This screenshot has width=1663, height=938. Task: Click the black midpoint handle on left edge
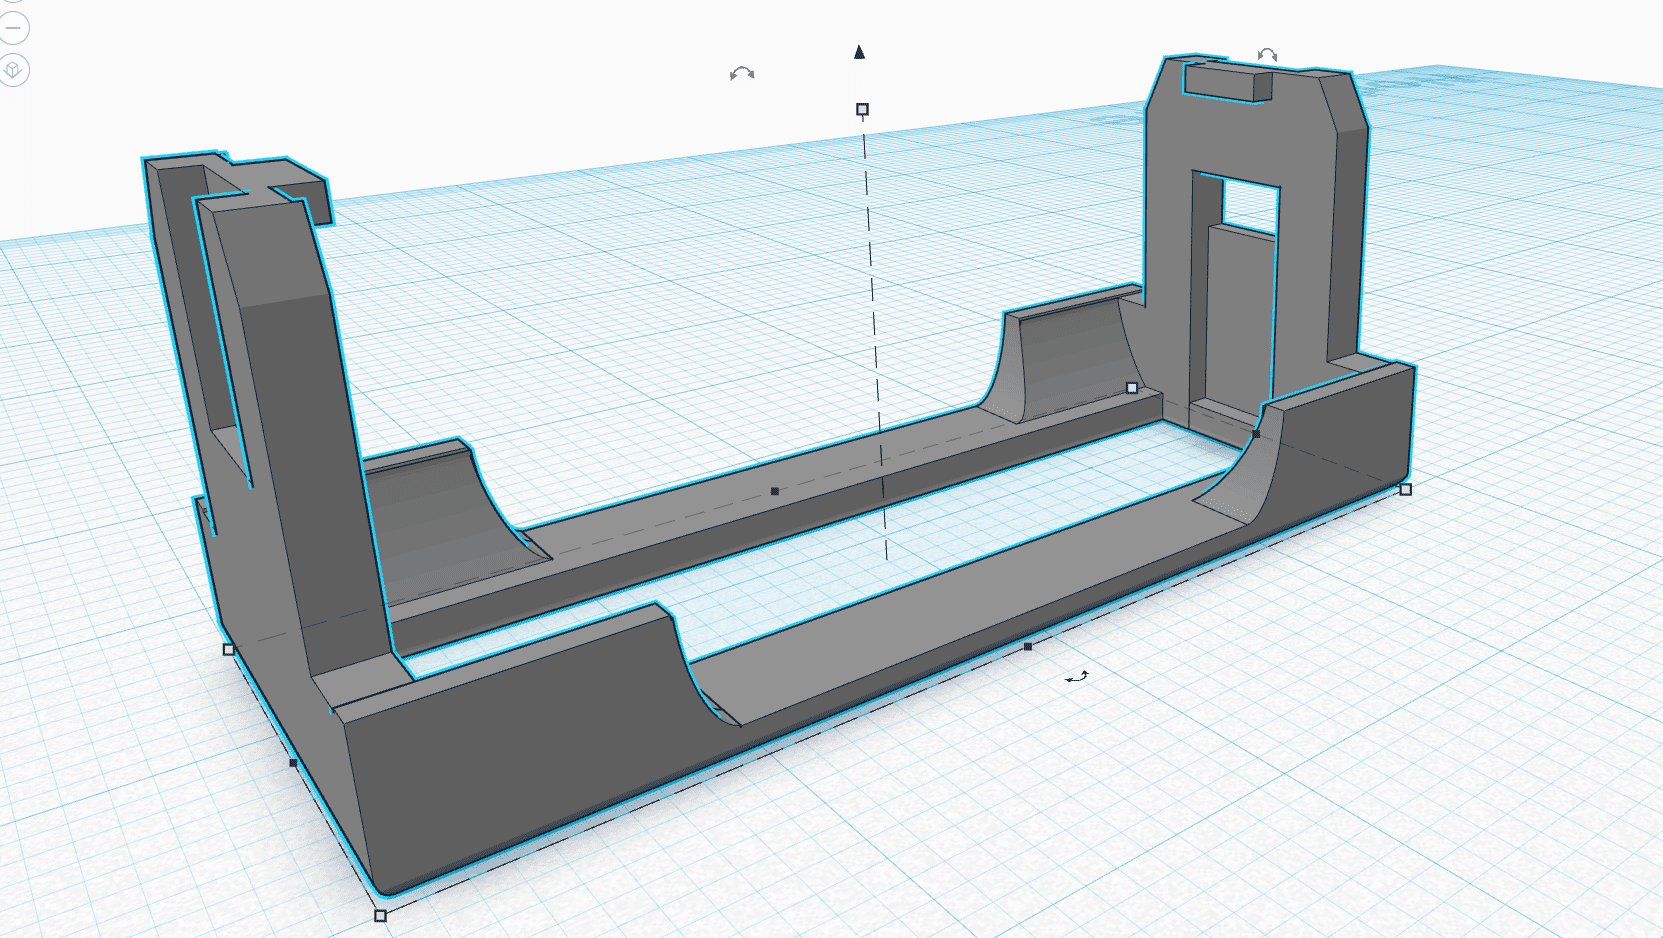(x=293, y=763)
